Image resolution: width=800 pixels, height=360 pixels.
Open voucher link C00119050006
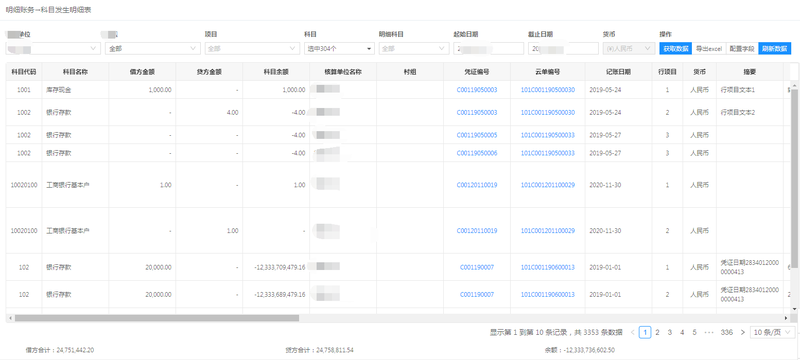click(x=477, y=153)
